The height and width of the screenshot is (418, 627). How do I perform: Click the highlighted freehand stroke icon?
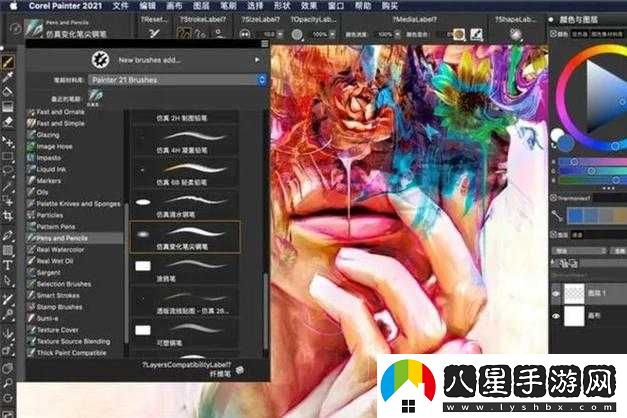click(184, 34)
